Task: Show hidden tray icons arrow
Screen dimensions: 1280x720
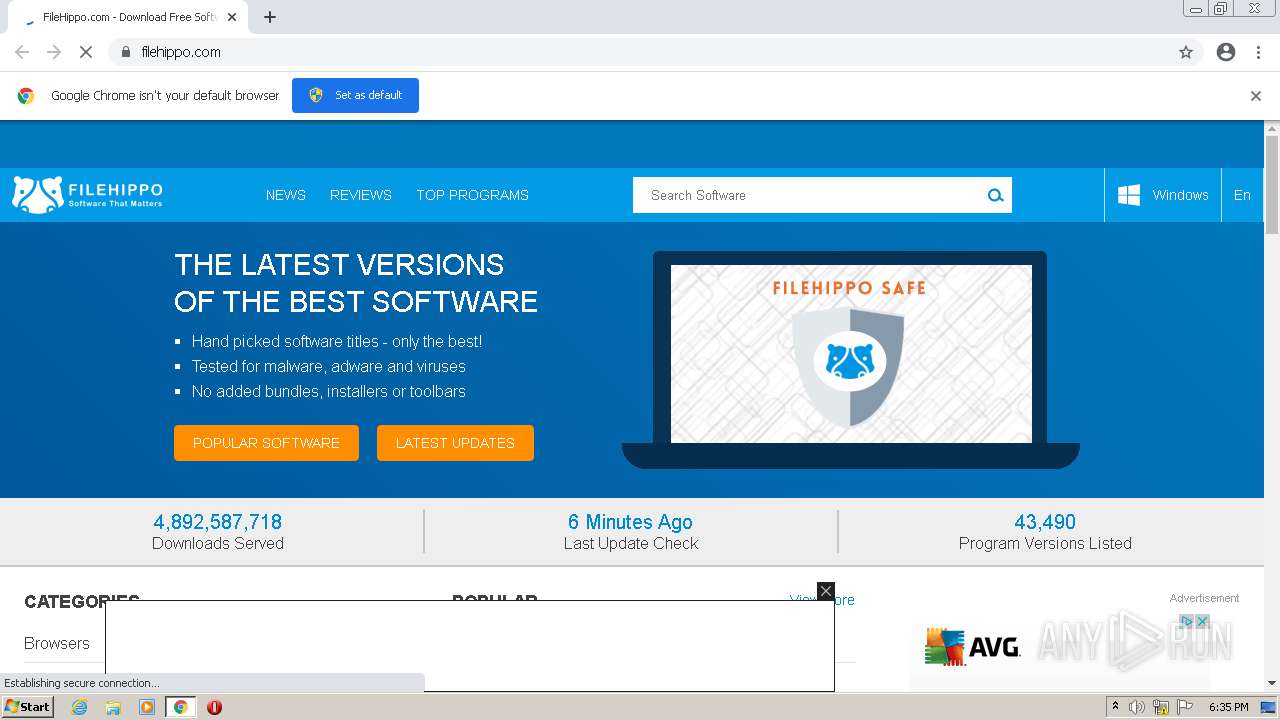Action: click(1115, 707)
